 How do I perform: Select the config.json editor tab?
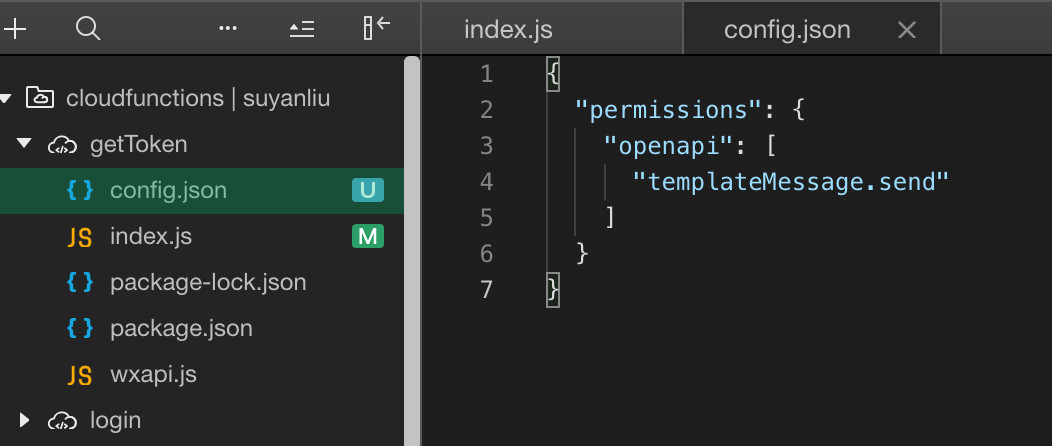point(787,30)
